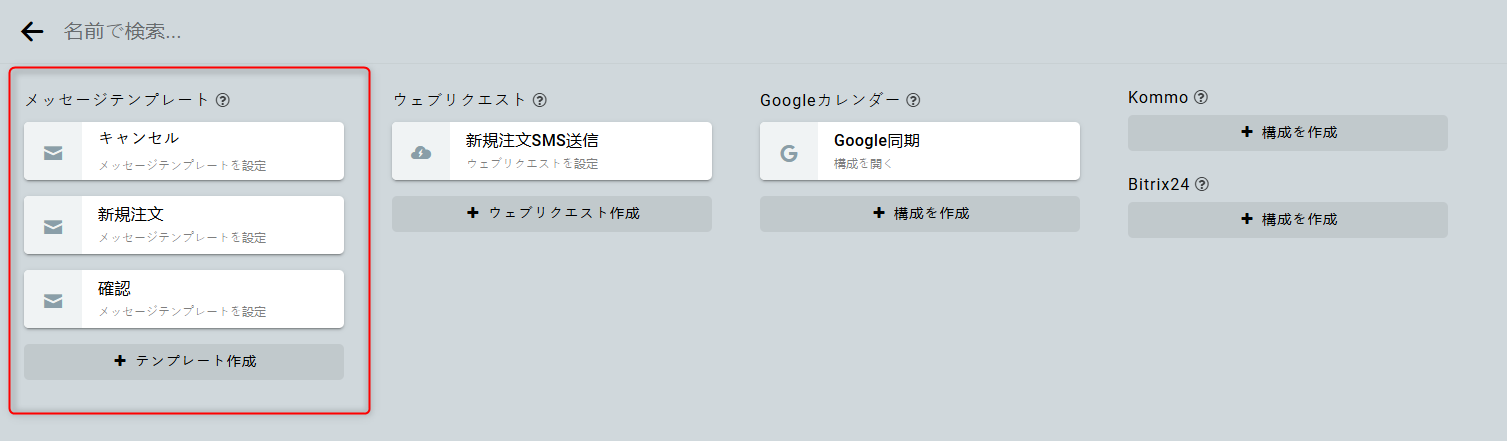The height and width of the screenshot is (441, 1507).
Task: Open the 新規注文SMS送信 web request
Action: point(578,151)
